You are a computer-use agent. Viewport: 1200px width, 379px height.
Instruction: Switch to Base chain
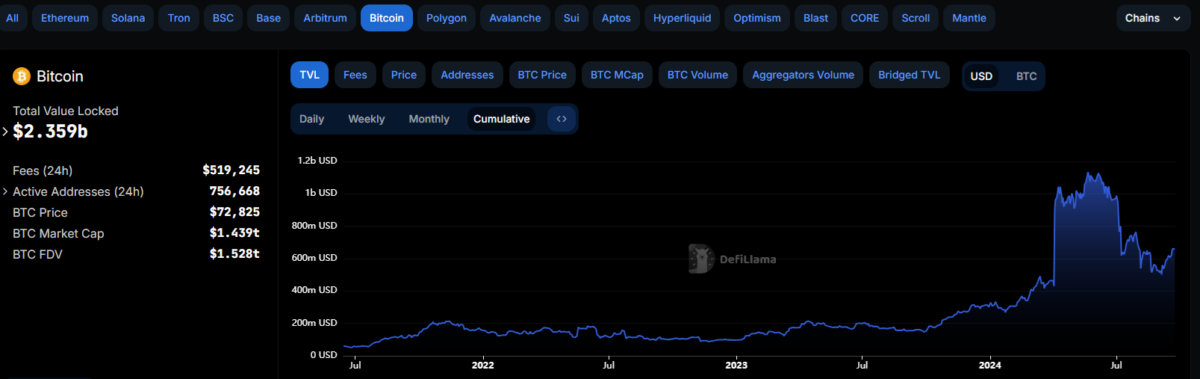269,18
